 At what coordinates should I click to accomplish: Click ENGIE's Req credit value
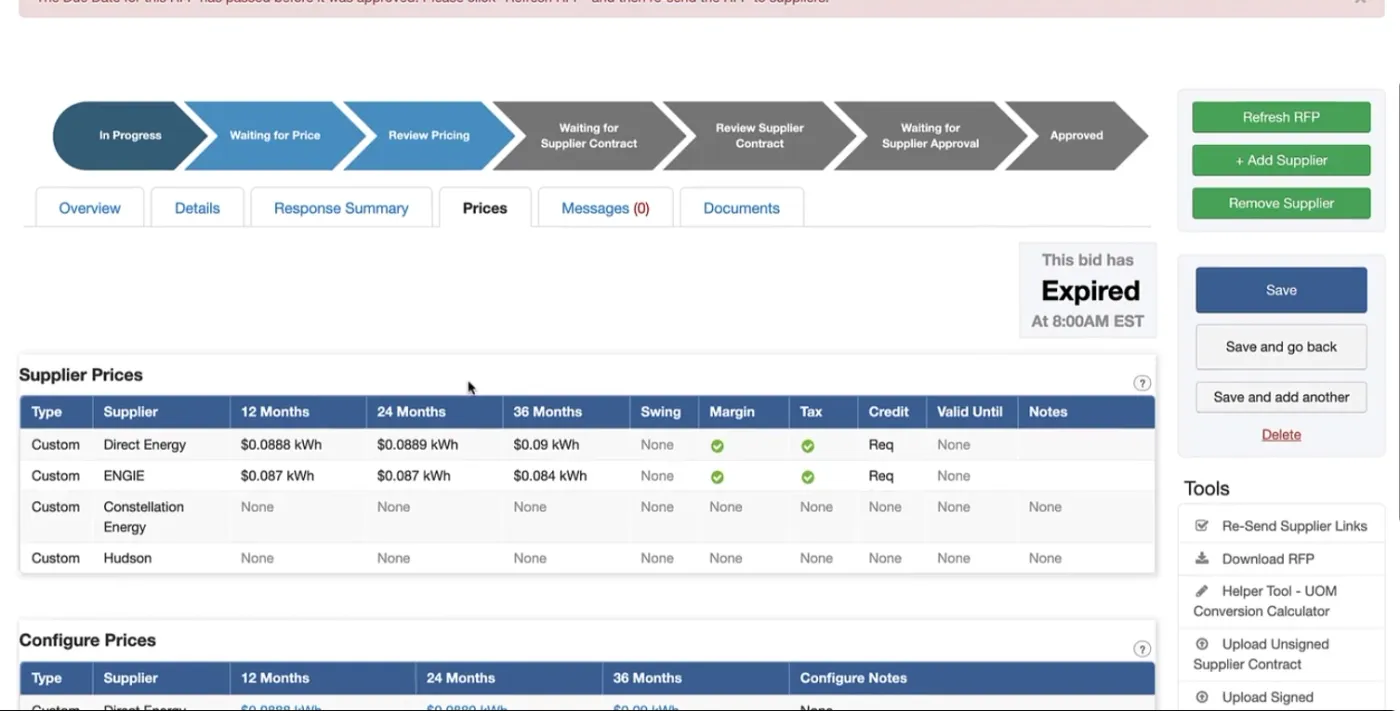[x=881, y=476]
